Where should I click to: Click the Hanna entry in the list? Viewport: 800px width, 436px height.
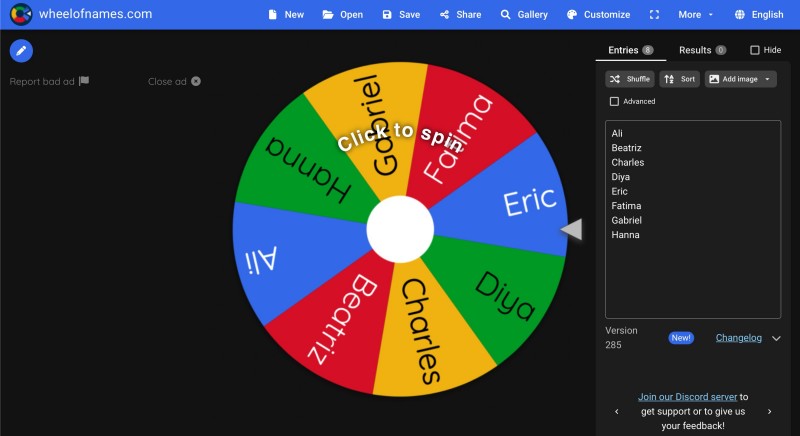point(625,235)
